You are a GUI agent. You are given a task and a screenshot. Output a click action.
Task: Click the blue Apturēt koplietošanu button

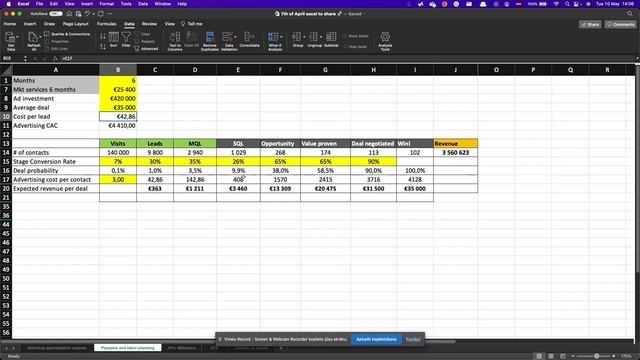click(376, 339)
